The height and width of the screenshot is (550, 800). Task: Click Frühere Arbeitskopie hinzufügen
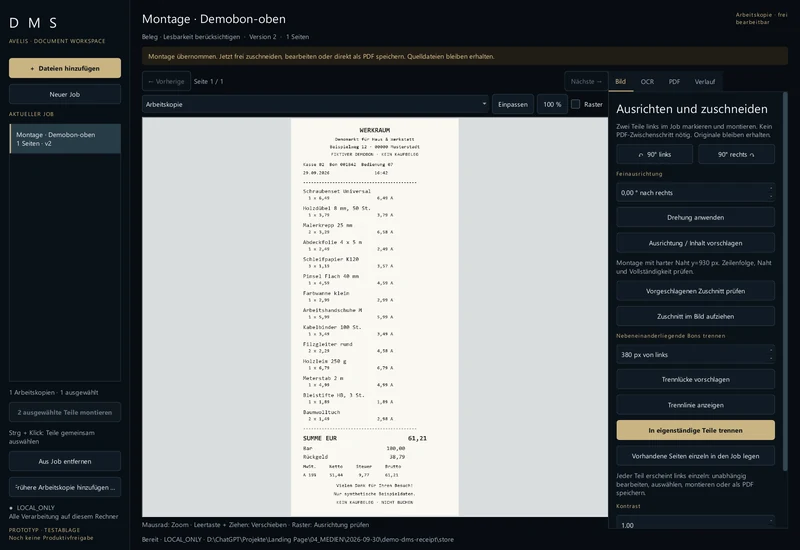[x=65, y=487]
